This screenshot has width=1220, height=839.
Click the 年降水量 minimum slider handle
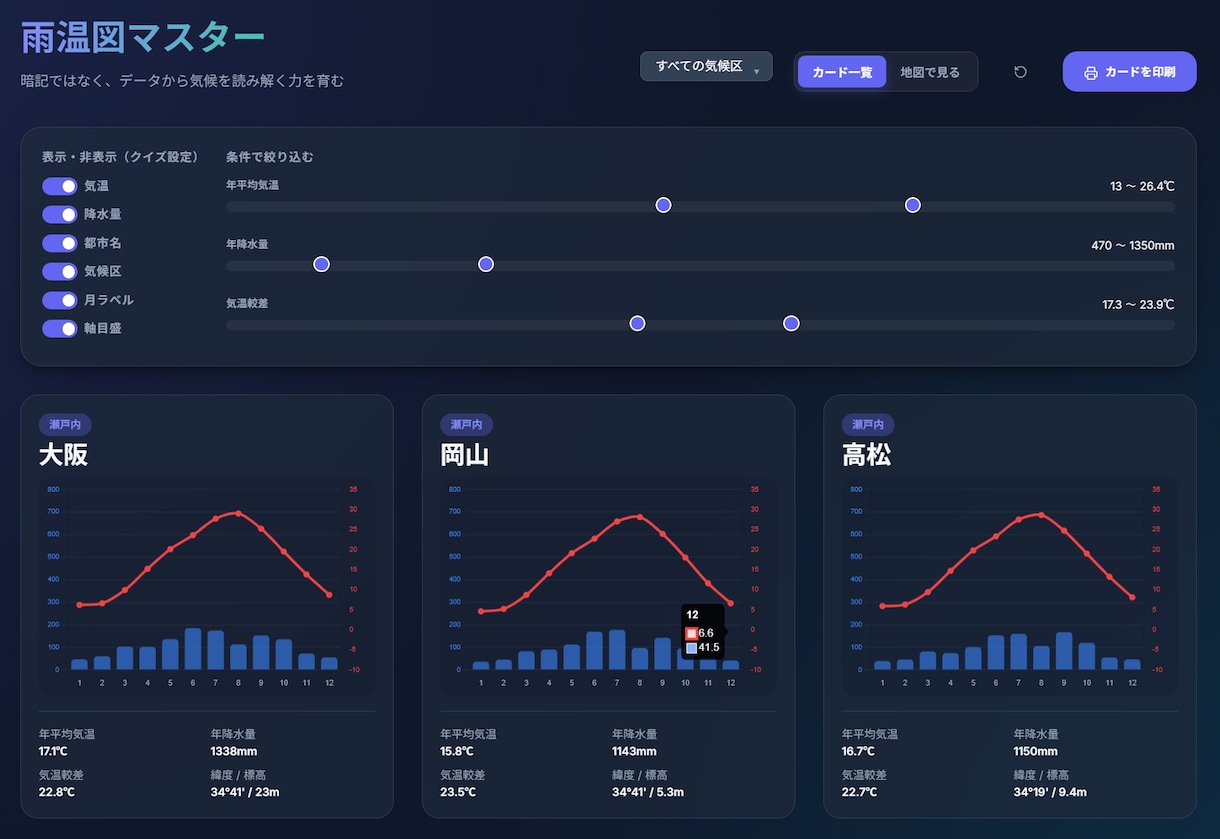[321, 264]
